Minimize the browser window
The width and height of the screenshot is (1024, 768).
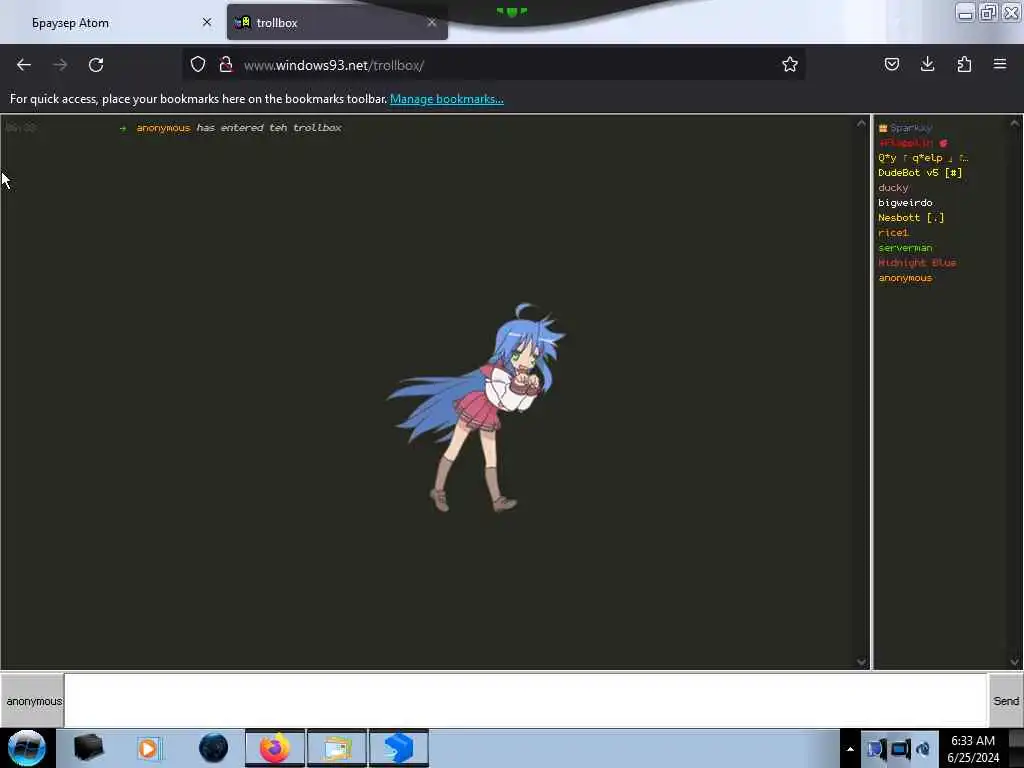point(965,13)
